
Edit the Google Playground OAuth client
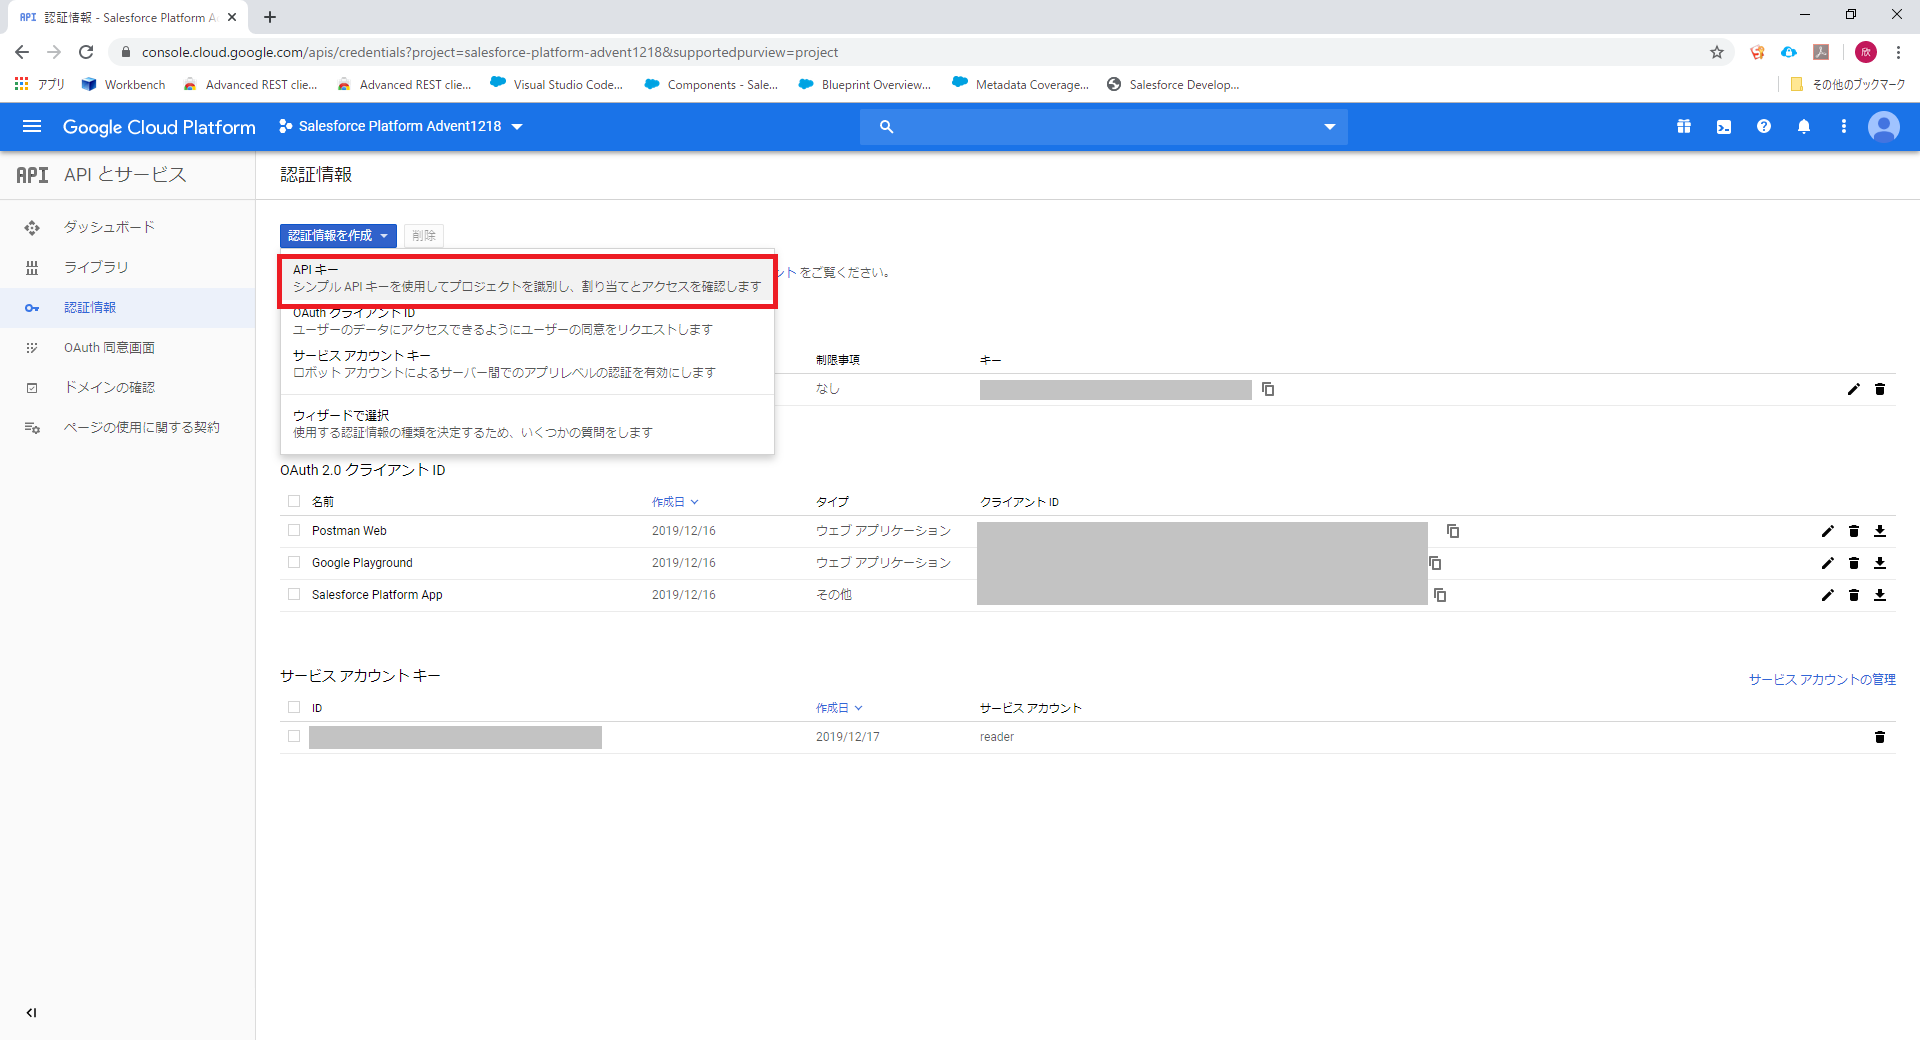tap(1828, 563)
